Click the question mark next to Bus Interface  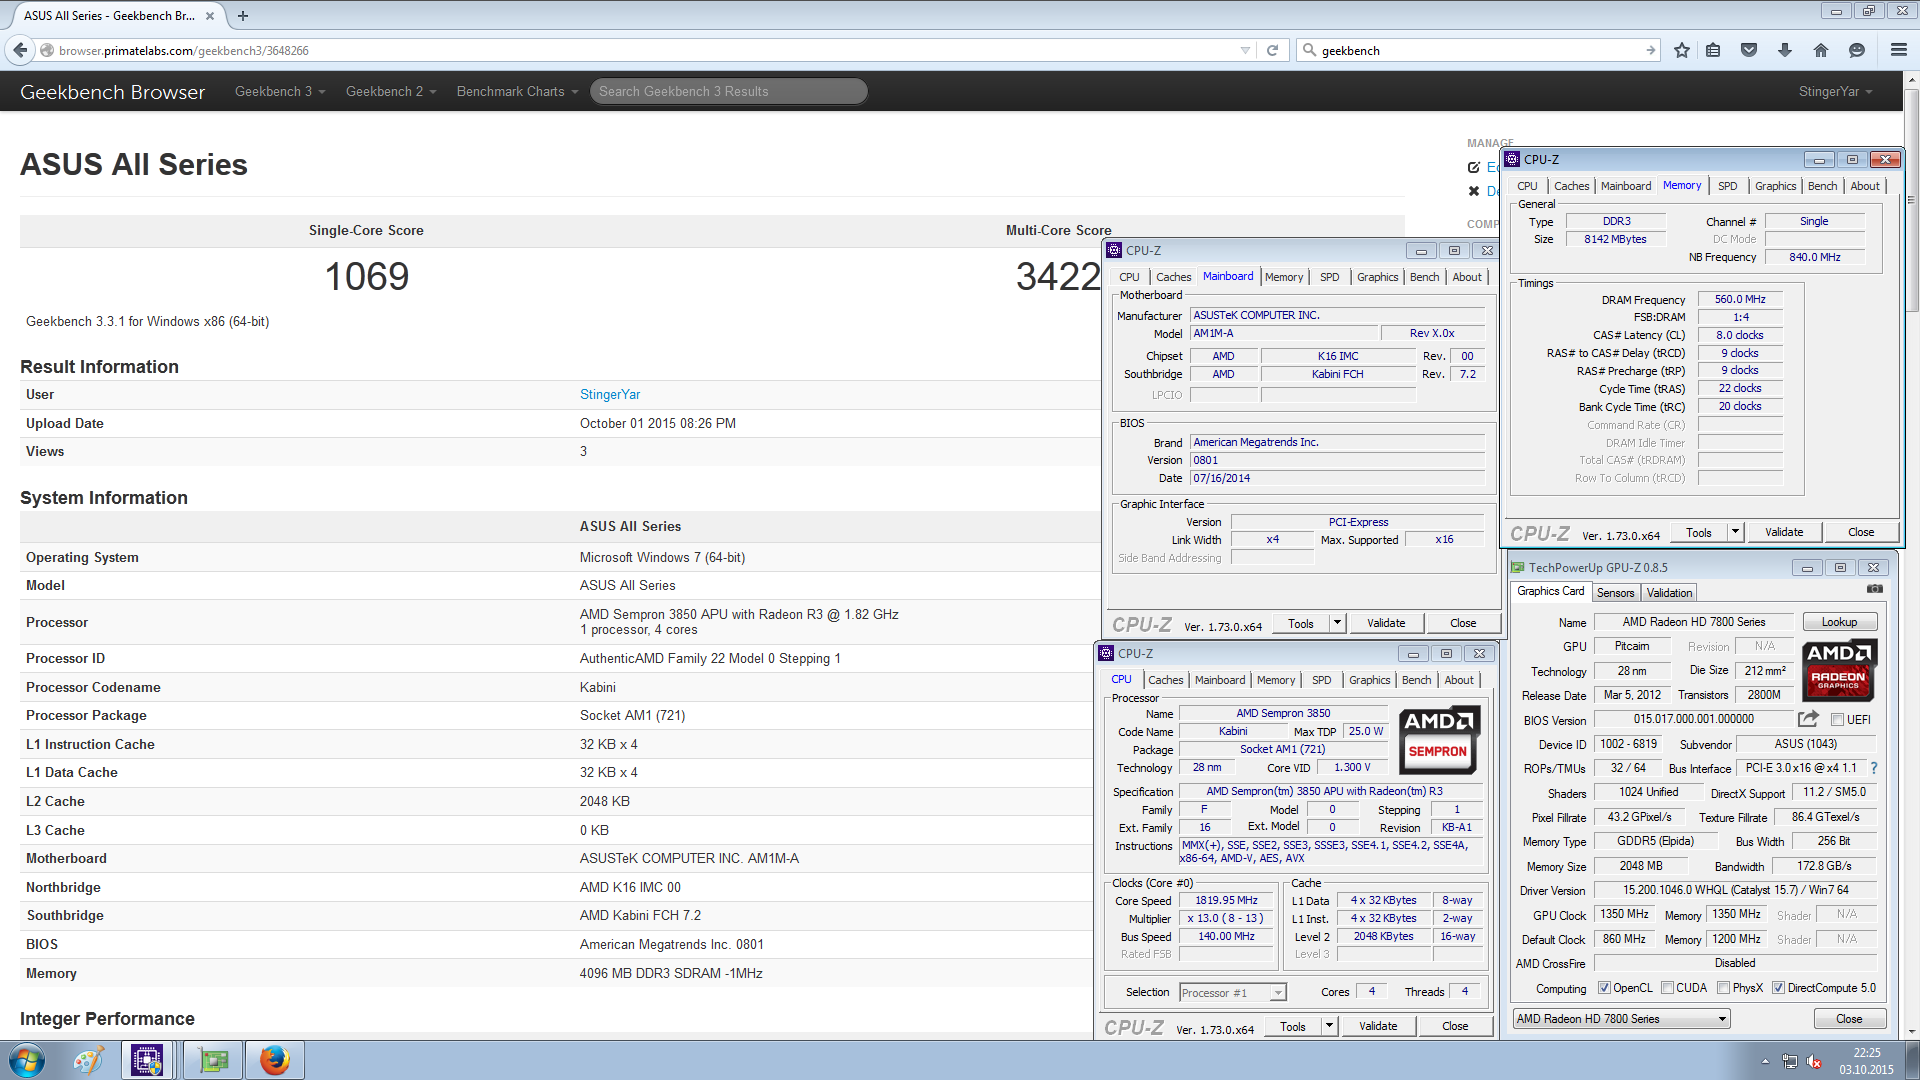[1873, 768]
